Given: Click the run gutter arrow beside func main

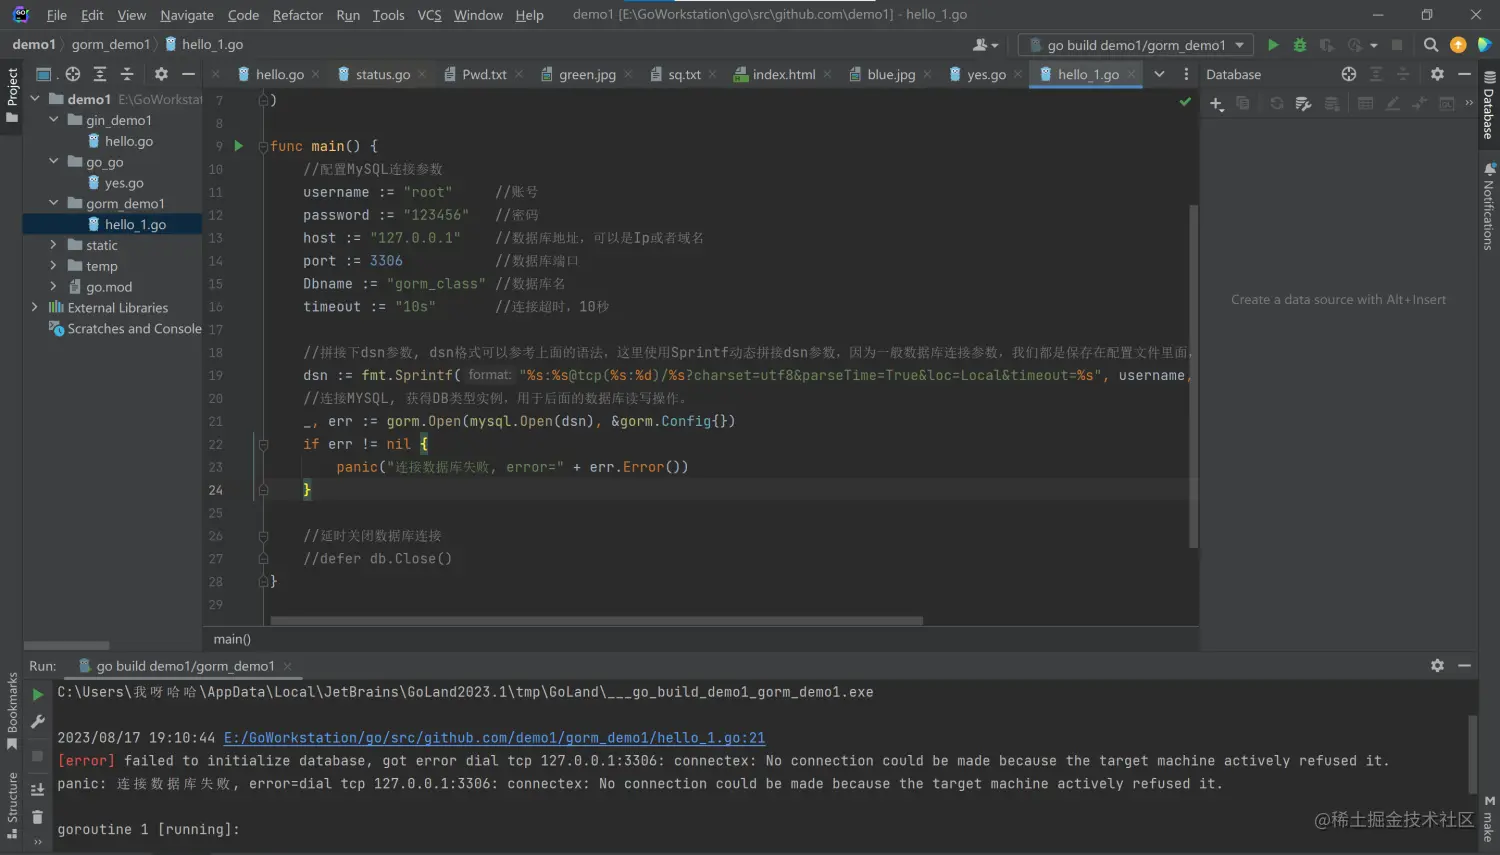Looking at the screenshot, I should (x=239, y=146).
